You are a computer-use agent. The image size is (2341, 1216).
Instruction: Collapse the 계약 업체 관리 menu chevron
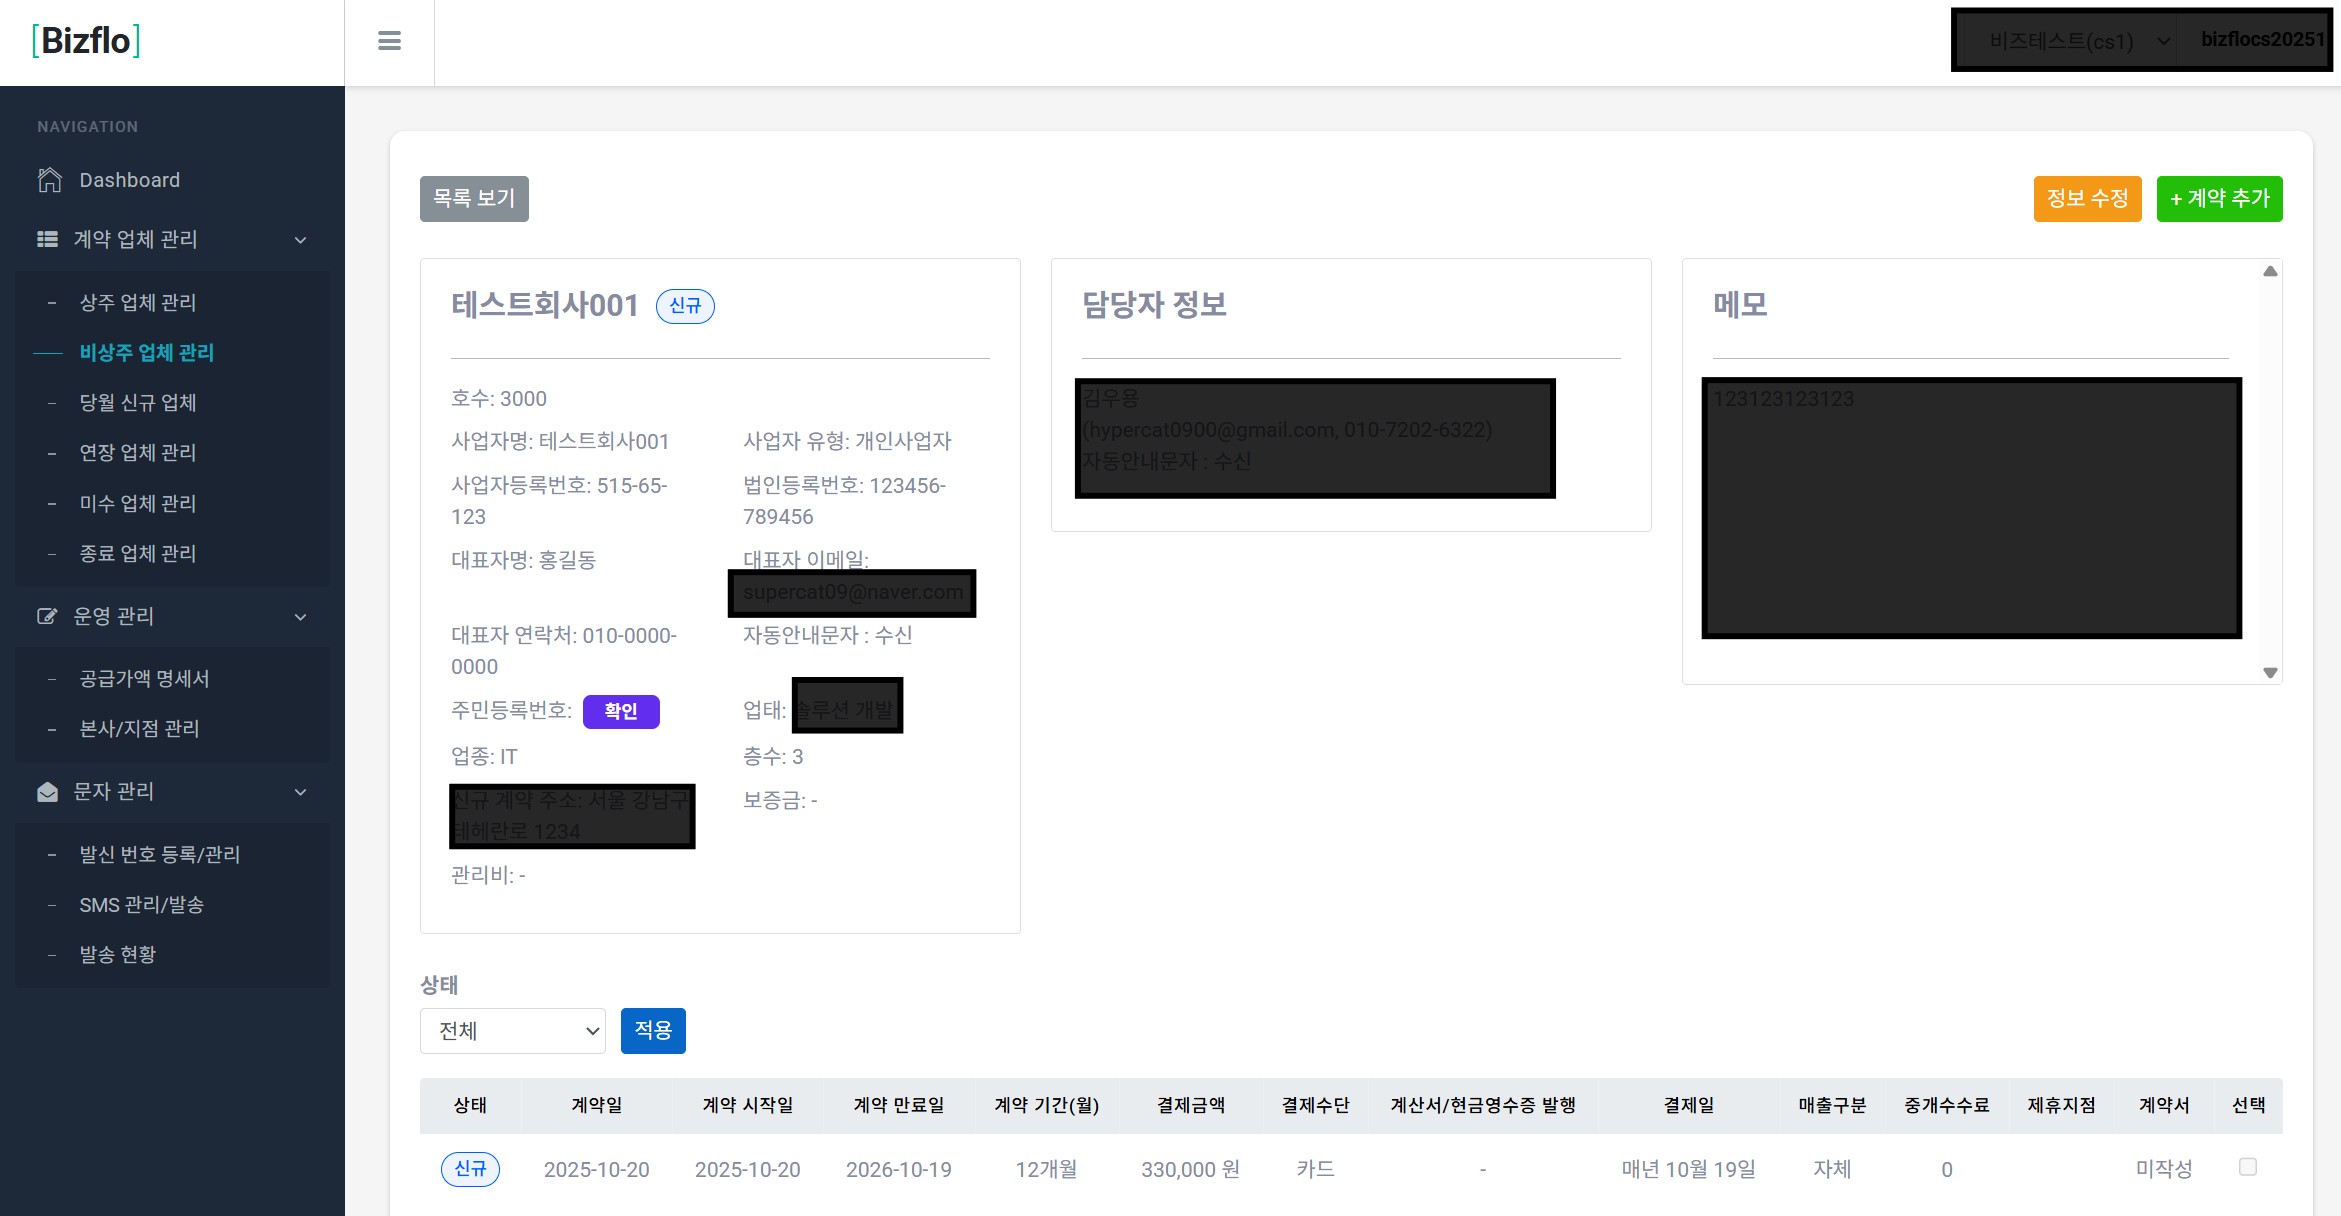(300, 240)
